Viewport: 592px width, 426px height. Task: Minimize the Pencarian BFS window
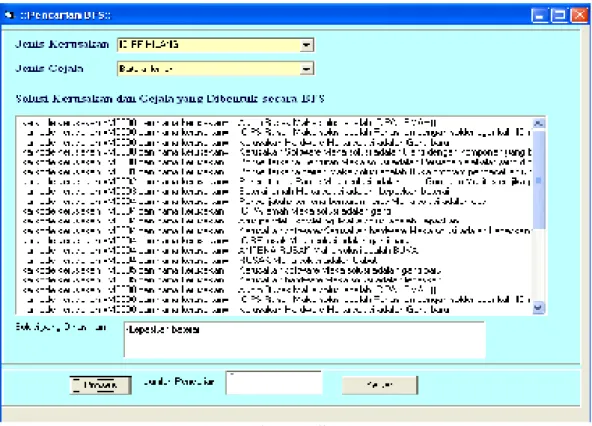(539, 15)
